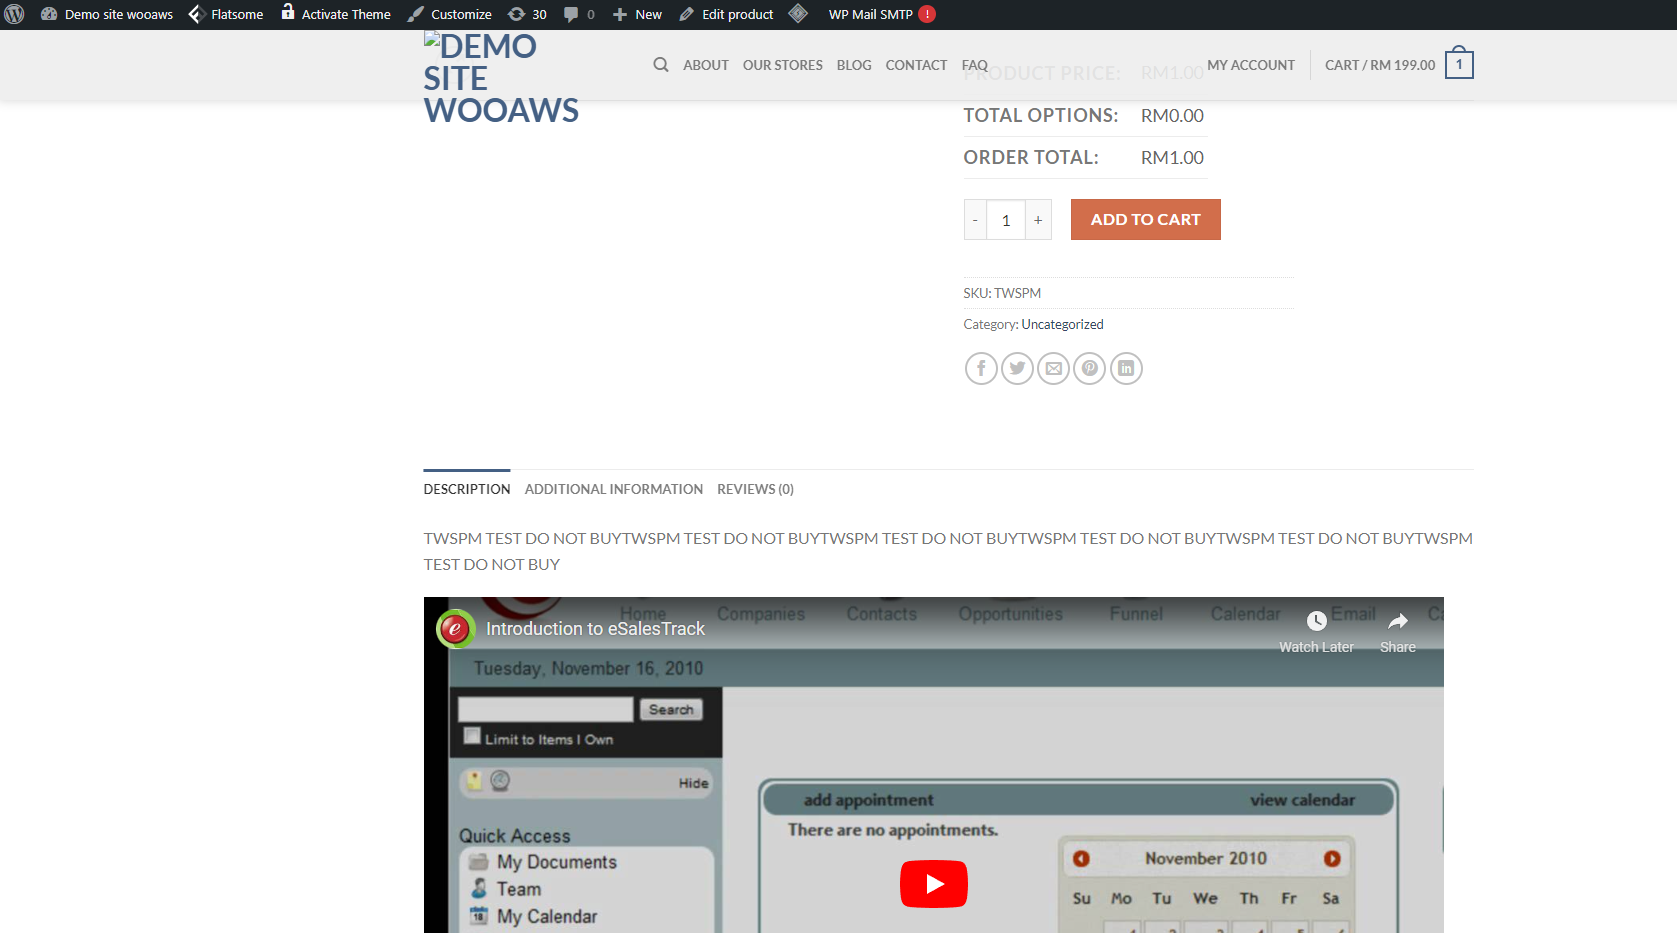Click the Flatsome theme icon
The image size is (1677, 933).
(x=197, y=14)
